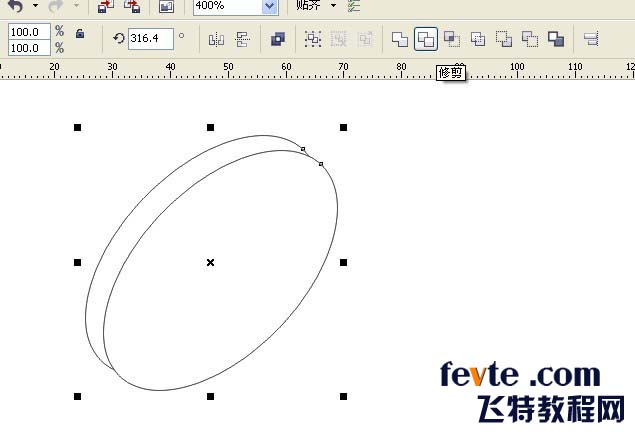Click the lower 100.0 scale factor field

(29, 48)
